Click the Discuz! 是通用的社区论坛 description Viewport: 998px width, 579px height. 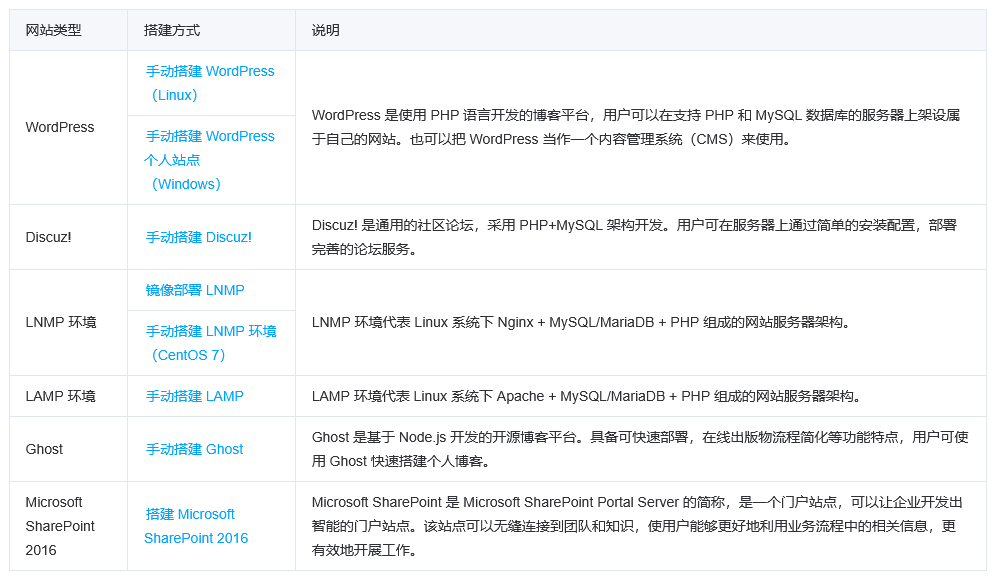click(x=635, y=237)
